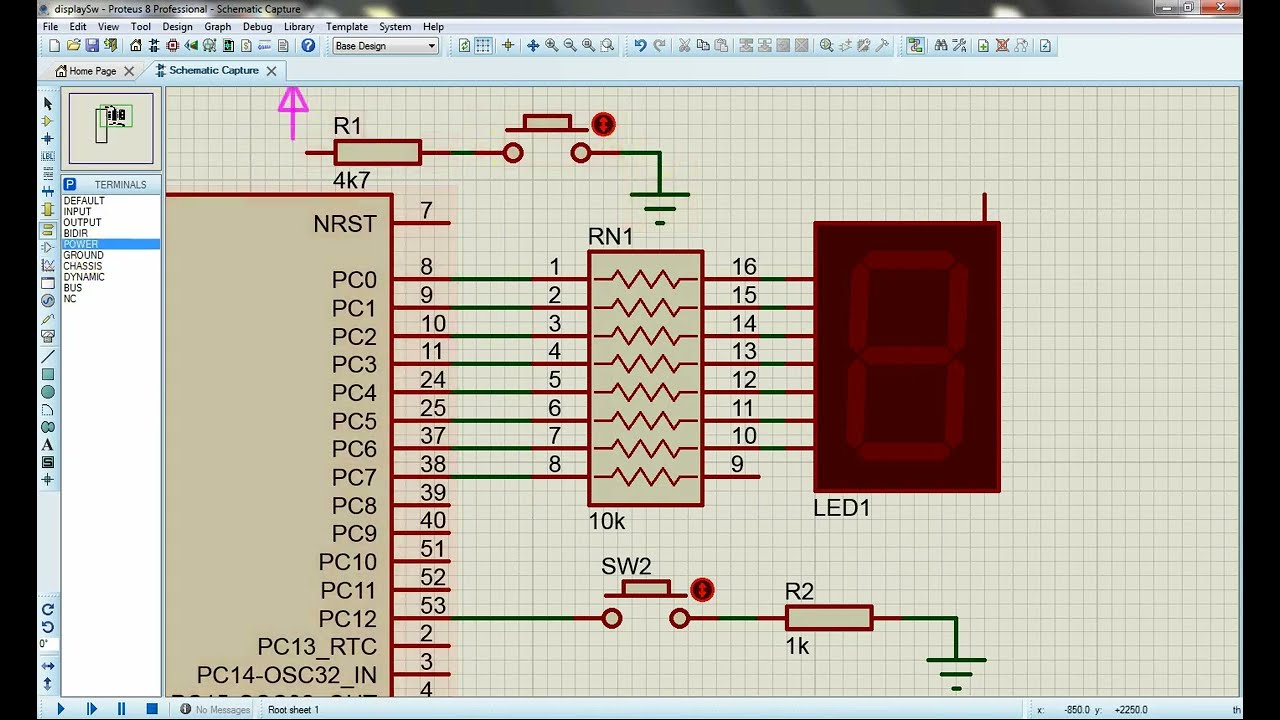The width and height of the screenshot is (1280, 720).
Task: Open the System menu
Action: 395,27
